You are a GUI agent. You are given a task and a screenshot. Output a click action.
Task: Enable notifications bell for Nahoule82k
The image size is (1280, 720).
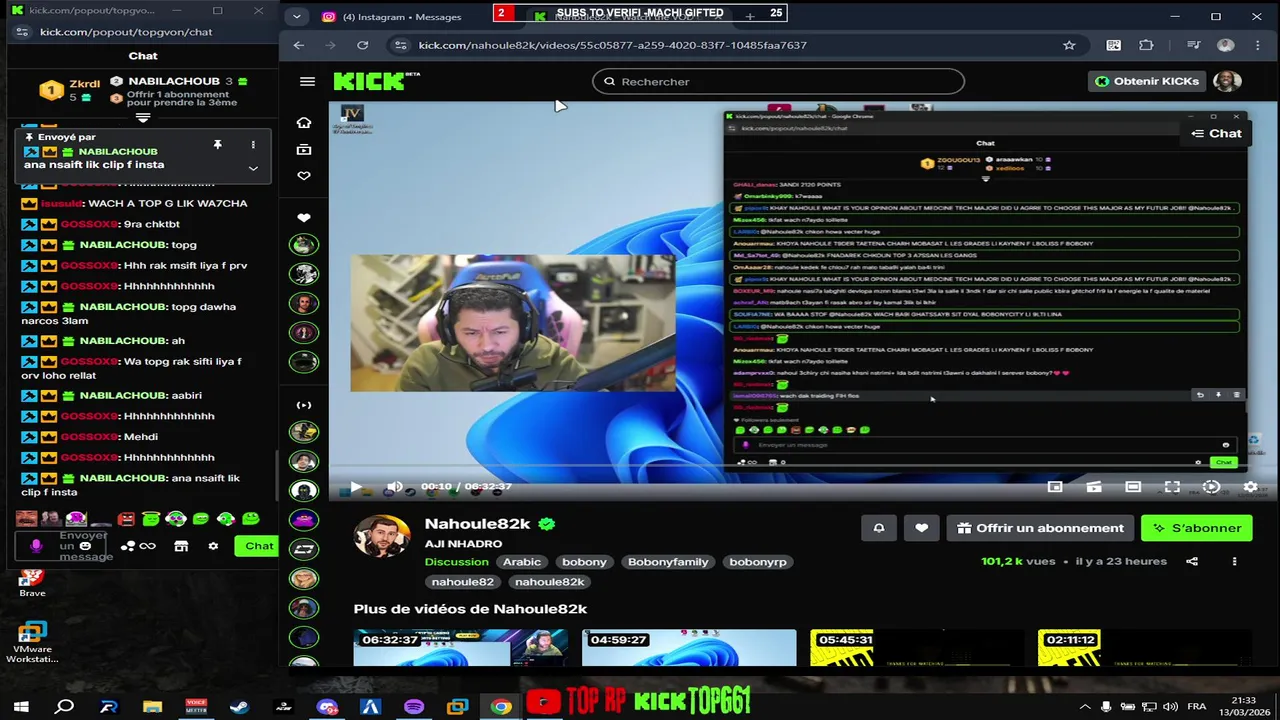879,528
